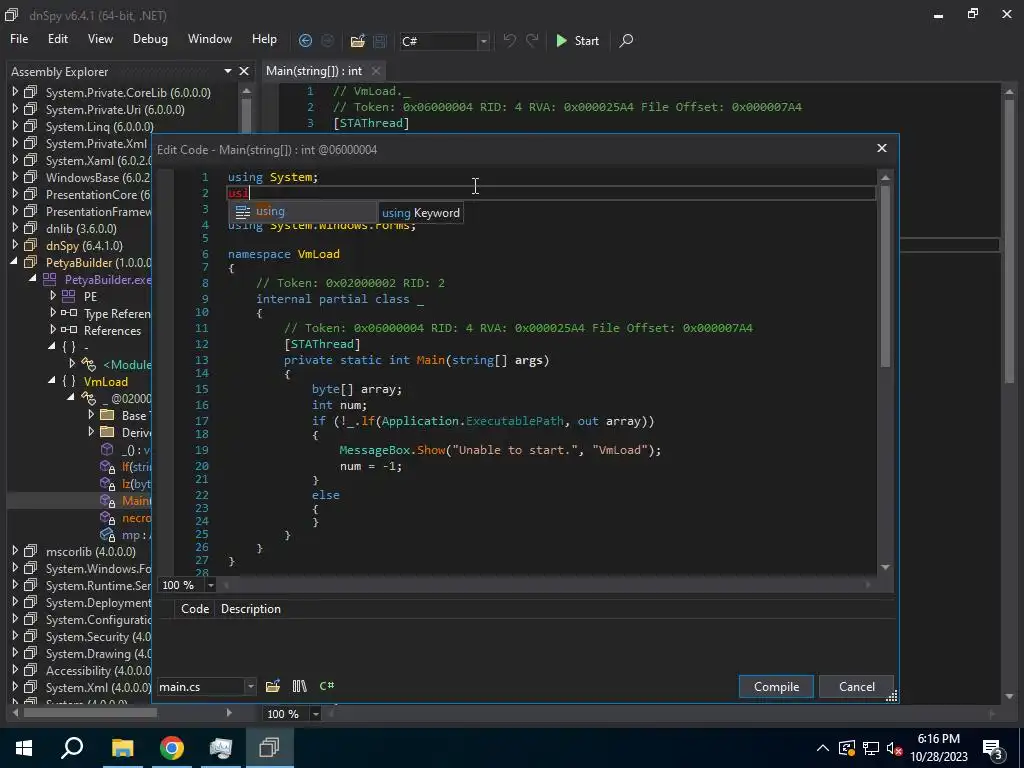
Task: Select the References tree item
Action: click(112, 330)
